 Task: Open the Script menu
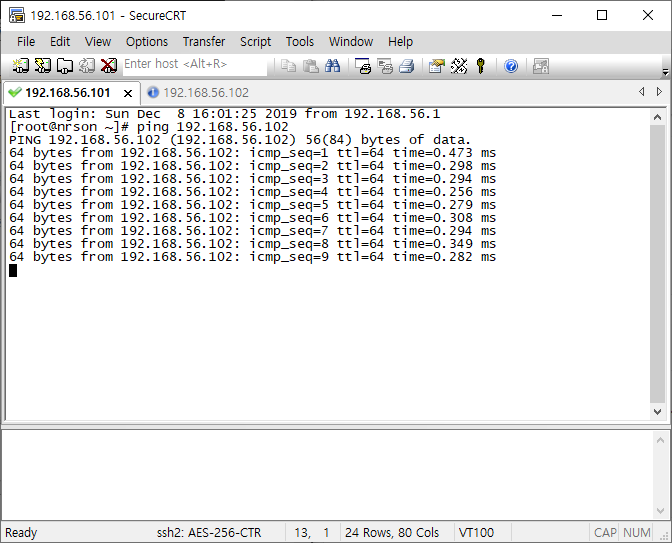point(255,42)
